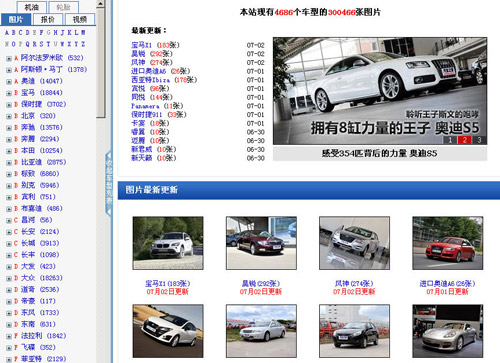500x363 pixels.
Task: Expand the 本田 (10254) node
Action: click(x=9, y=151)
